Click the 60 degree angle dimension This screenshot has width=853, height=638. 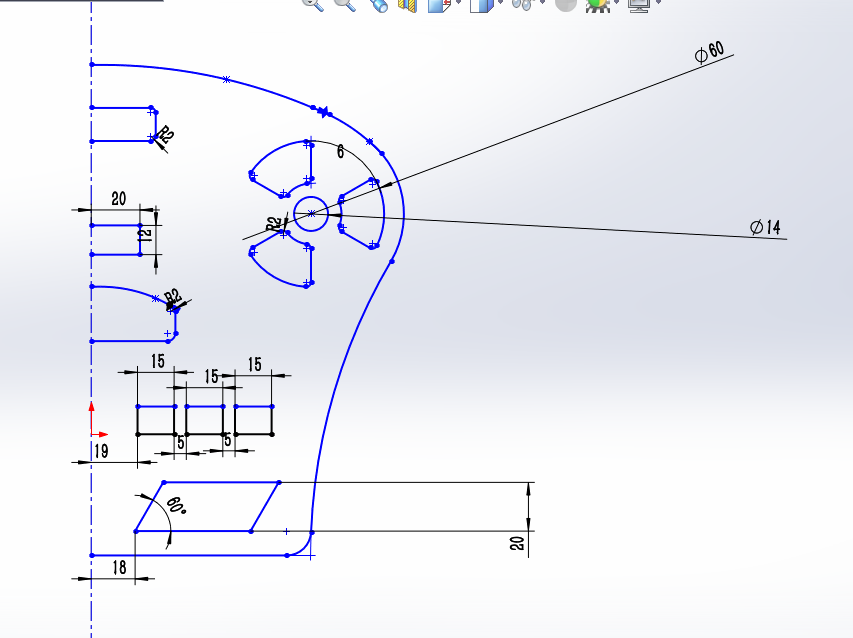175,505
